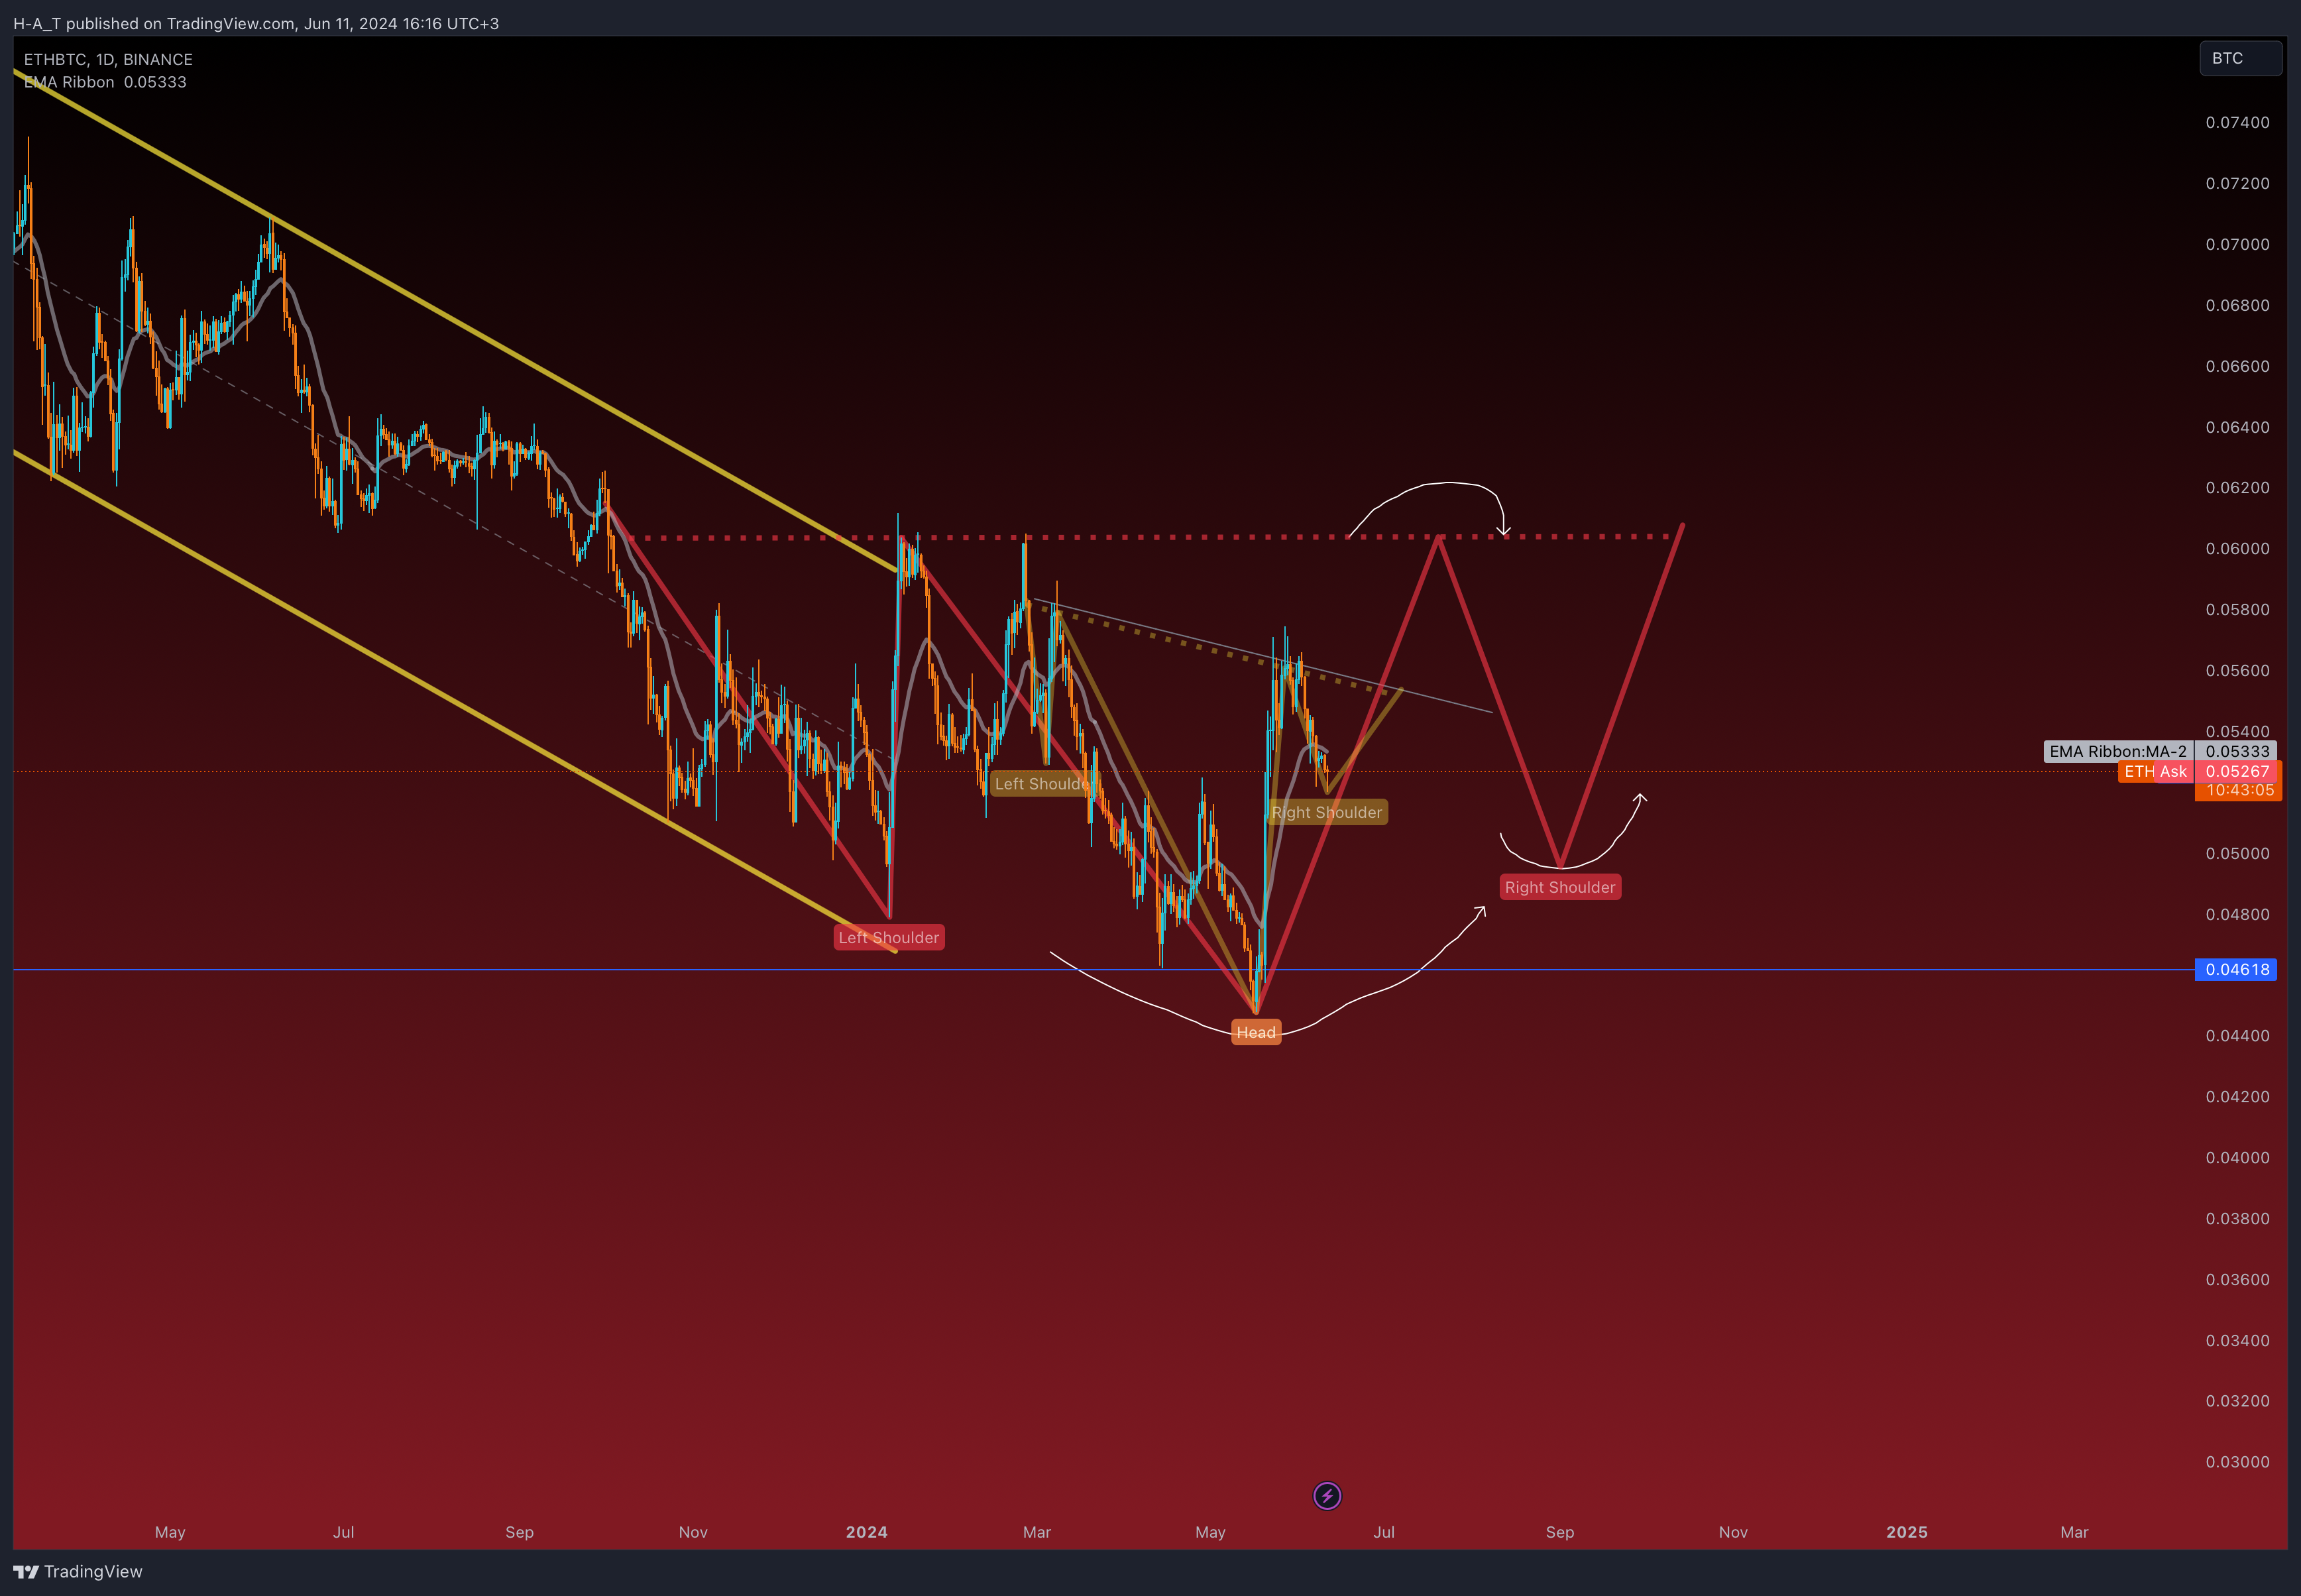Click the bold 2024 time axis label
The image size is (2301, 1596).
click(x=866, y=1532)
